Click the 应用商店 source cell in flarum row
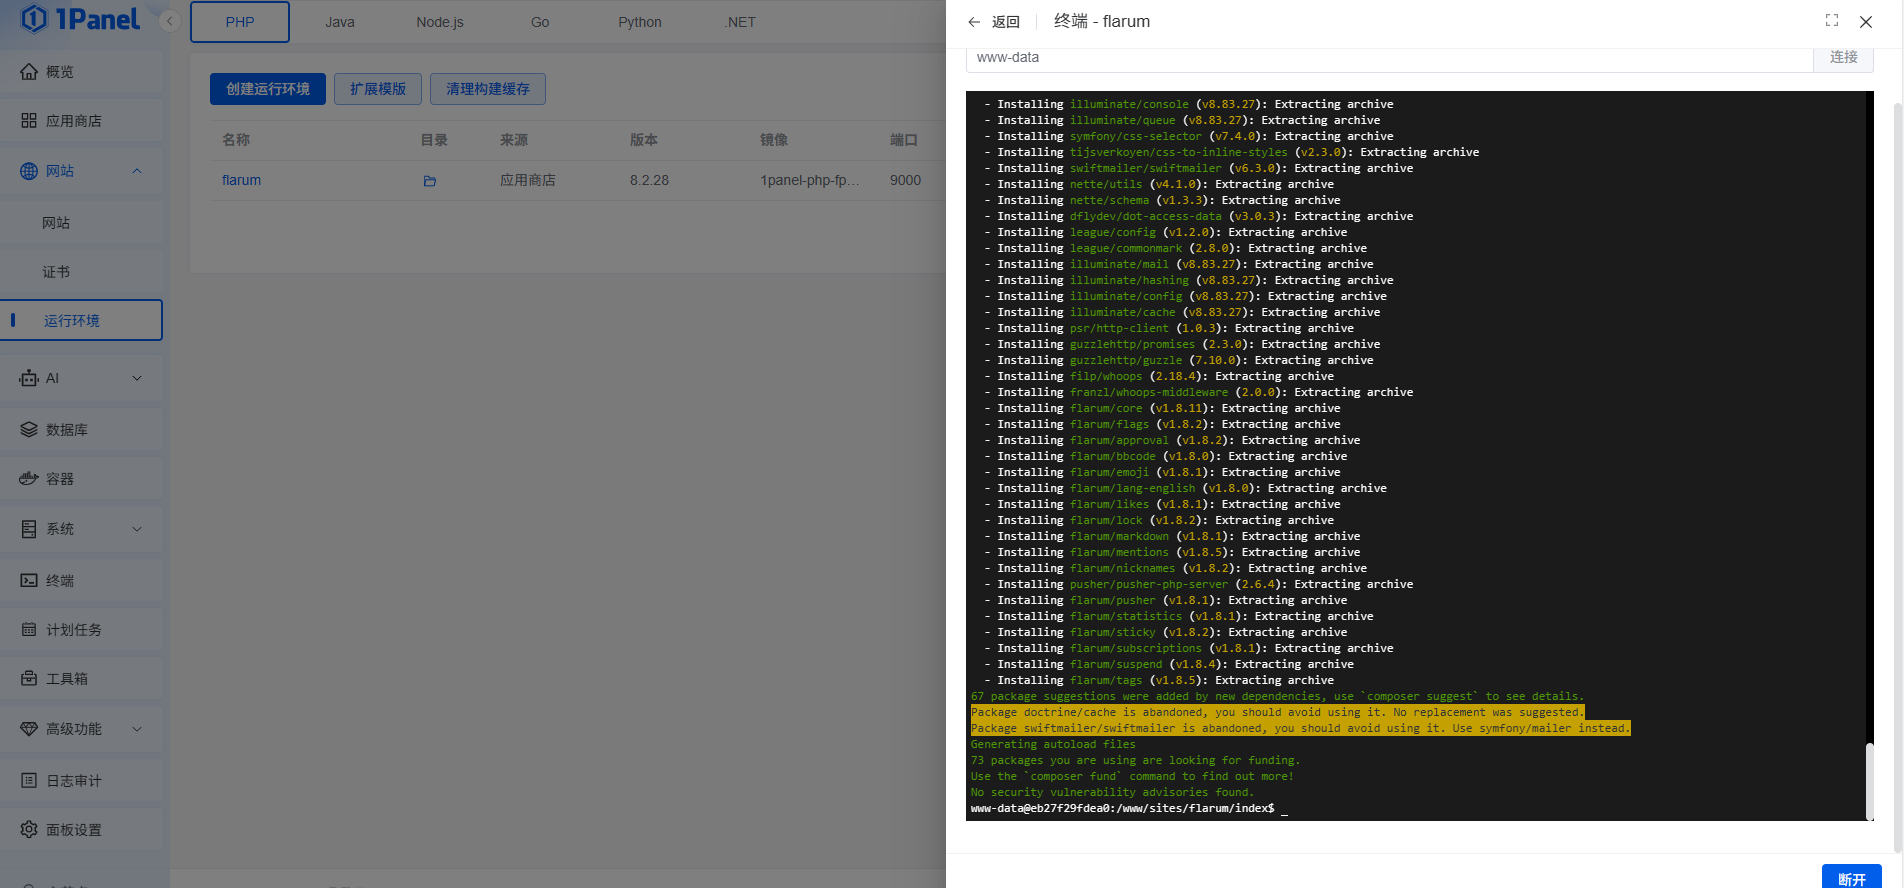This screenshot has width=1904, height=888. 528,180
